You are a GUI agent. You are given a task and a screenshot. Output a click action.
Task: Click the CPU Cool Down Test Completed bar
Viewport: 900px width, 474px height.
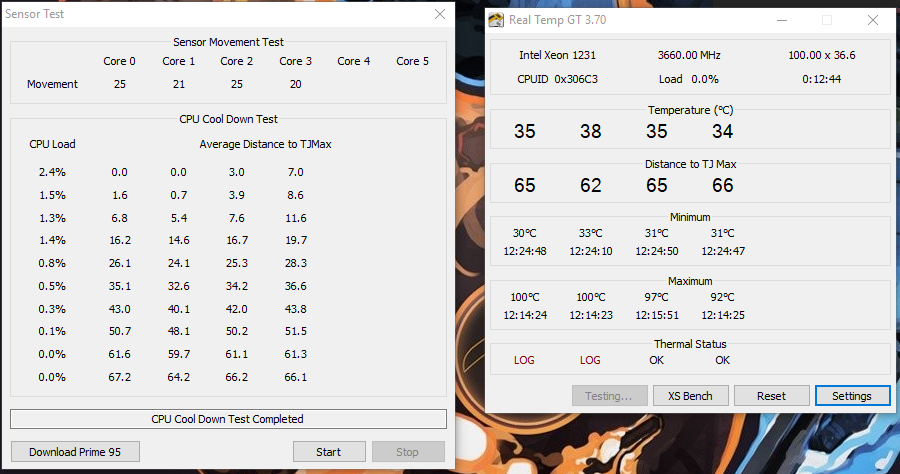tap(228, 419)
